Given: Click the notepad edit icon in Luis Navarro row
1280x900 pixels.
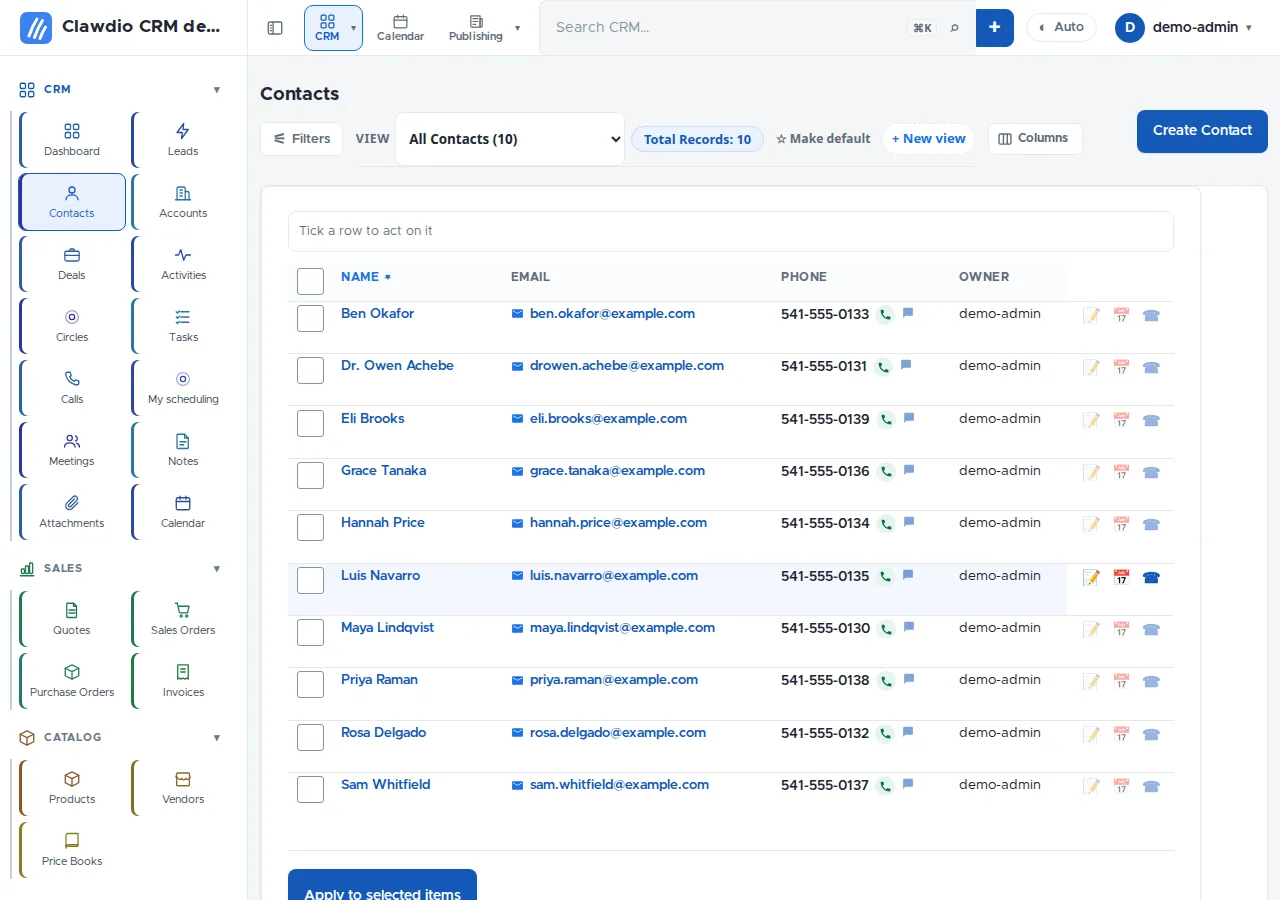Looking at the screenshot, I should (x=1091, y=577).
